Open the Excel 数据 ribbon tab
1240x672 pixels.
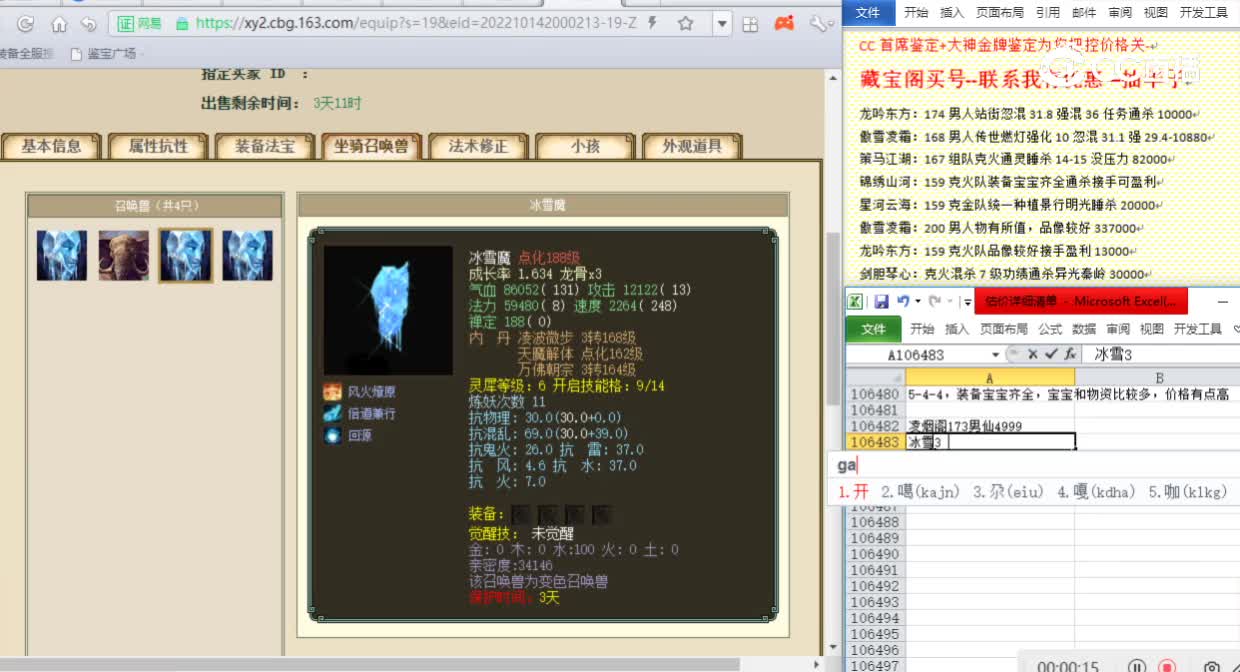coord(1085,329)
